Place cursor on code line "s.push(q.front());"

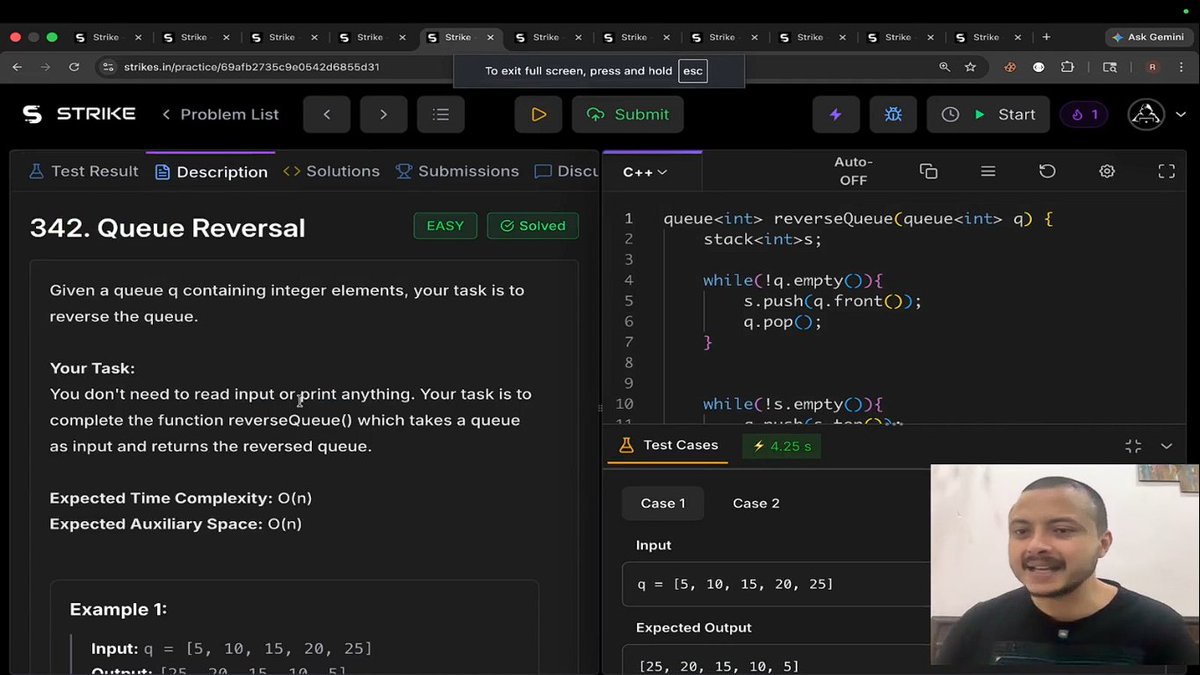pyautogui.click(x=832, y=301)
